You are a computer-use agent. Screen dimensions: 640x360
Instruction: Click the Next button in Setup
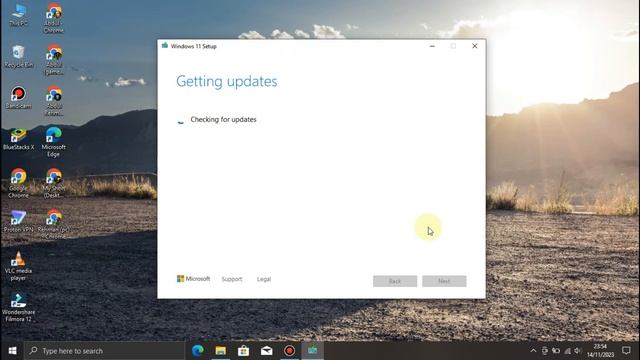point(444,281)
